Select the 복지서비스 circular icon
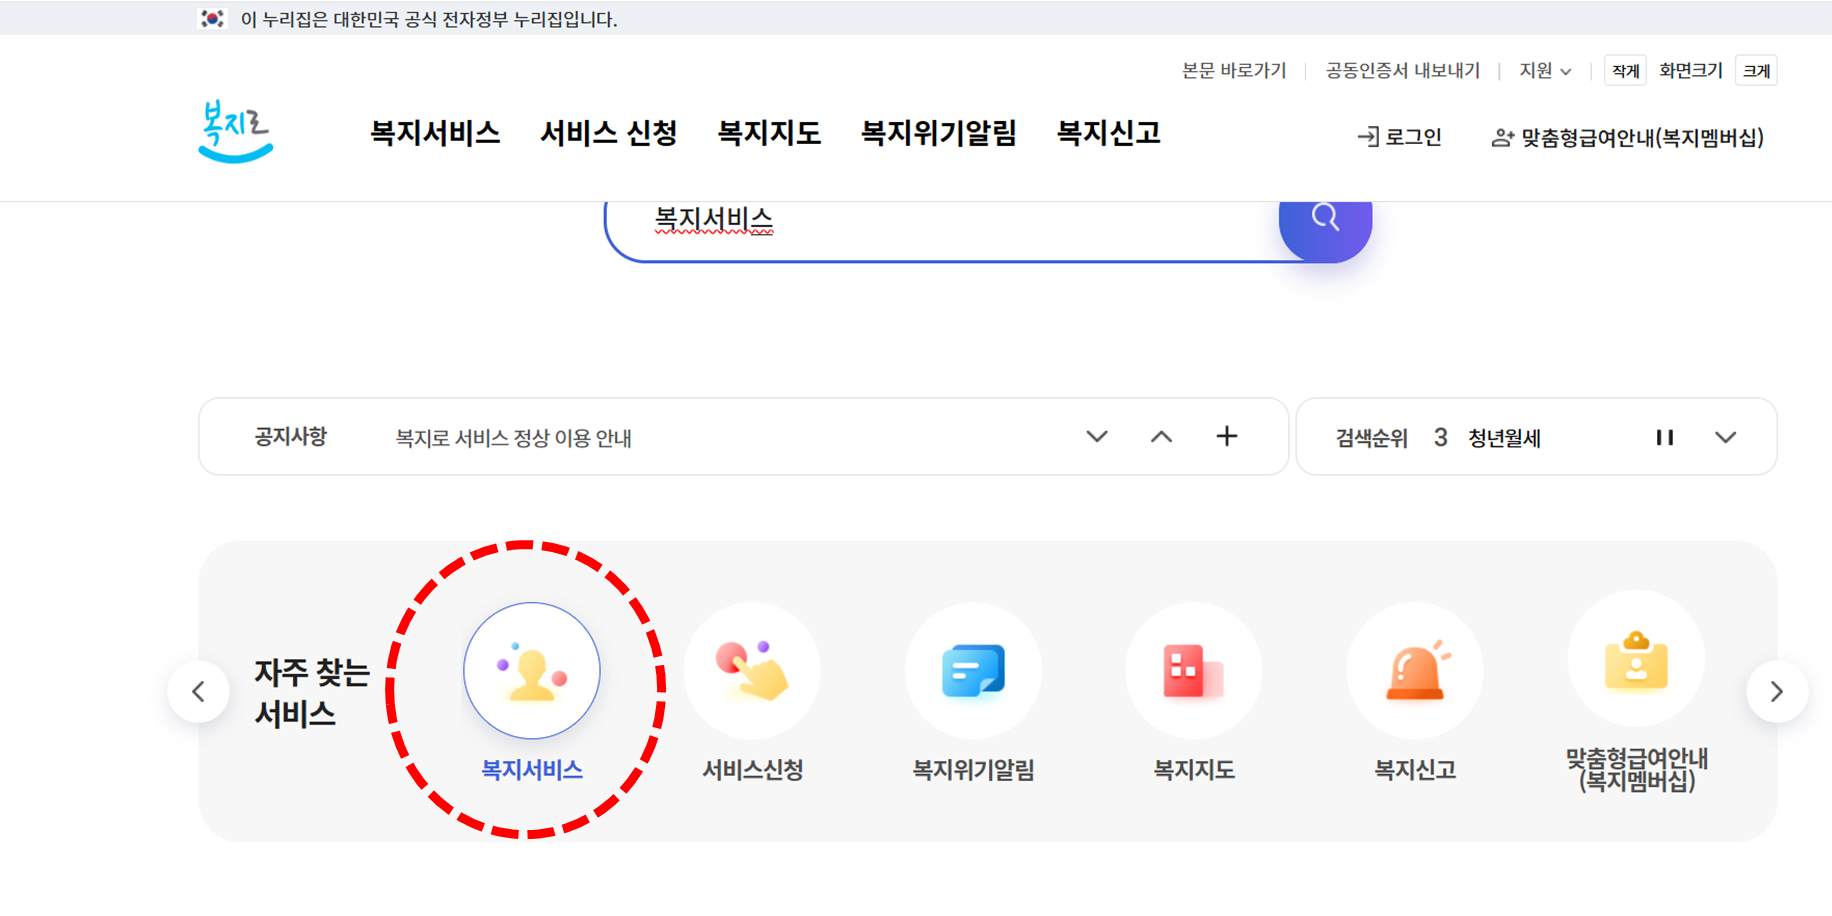Viewport: 1832px width, 916px height. click(532, 671)
